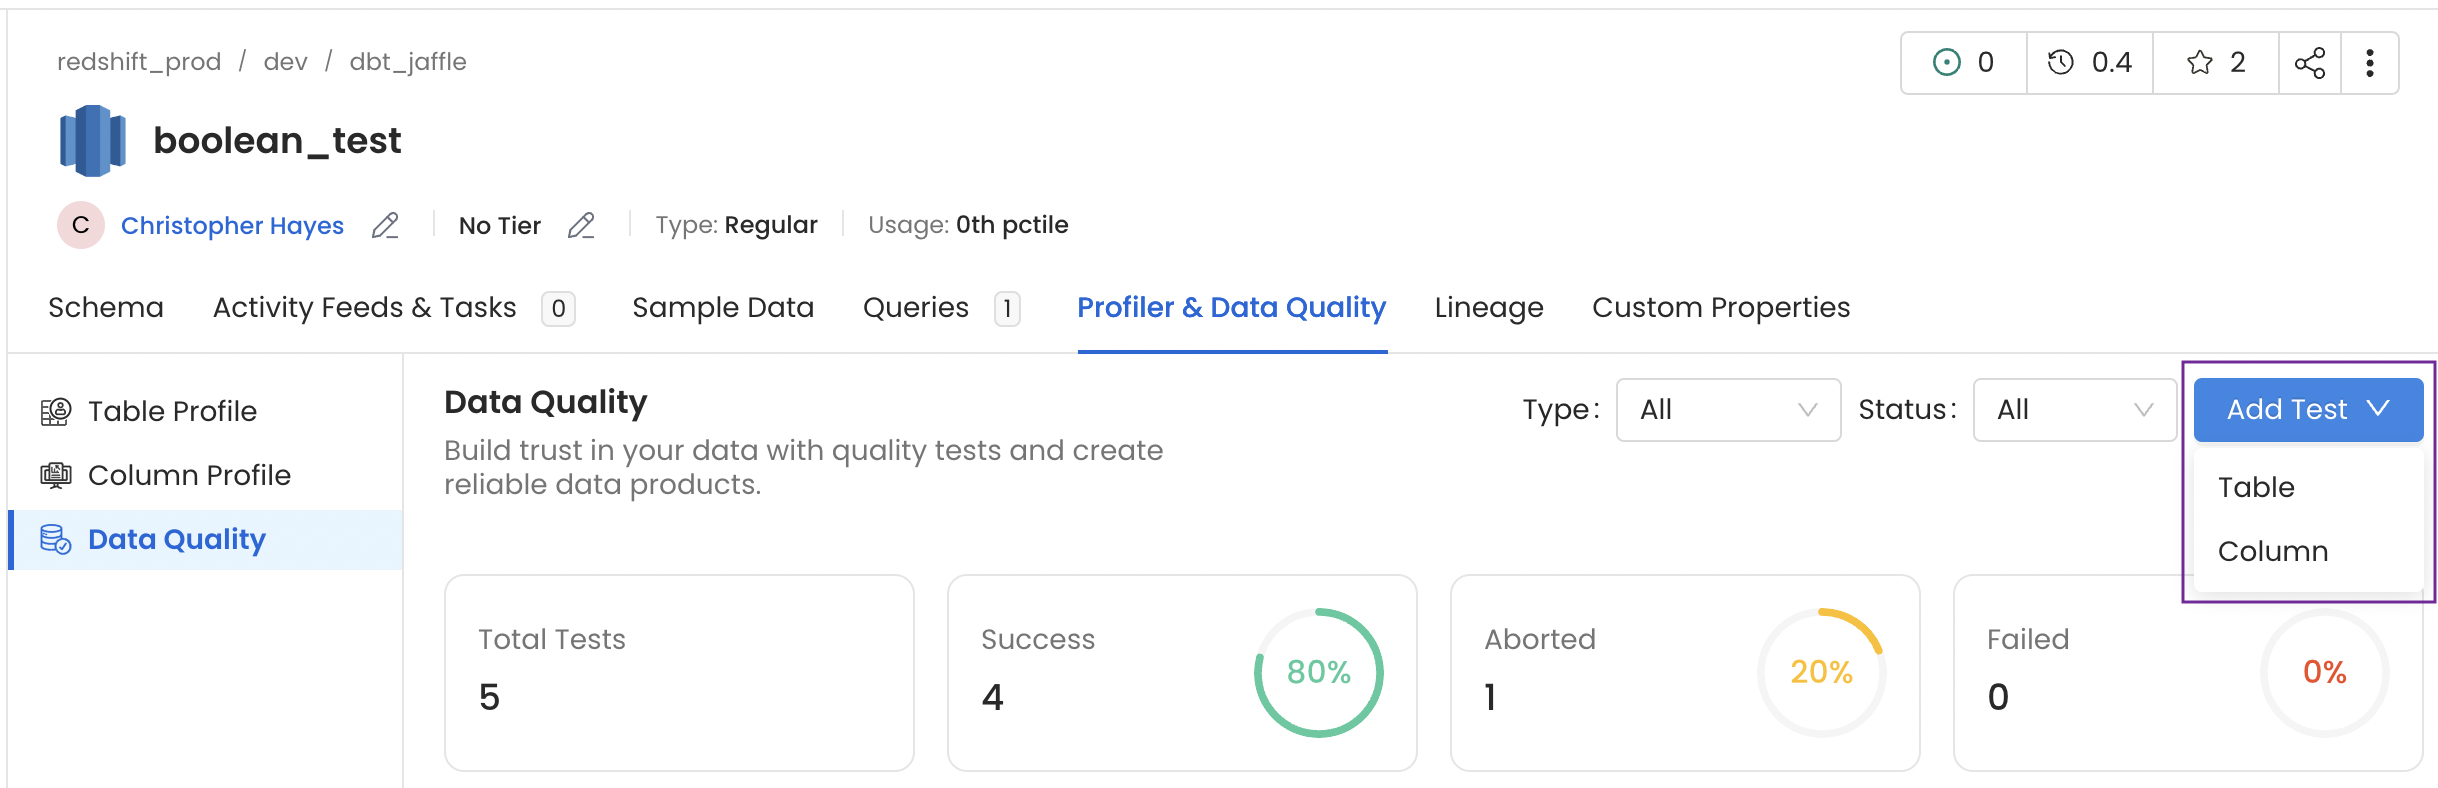The width and height of the screenshot is (2438, 788).
Task: Switch to the Queries tab
Action: click(916, 307)
